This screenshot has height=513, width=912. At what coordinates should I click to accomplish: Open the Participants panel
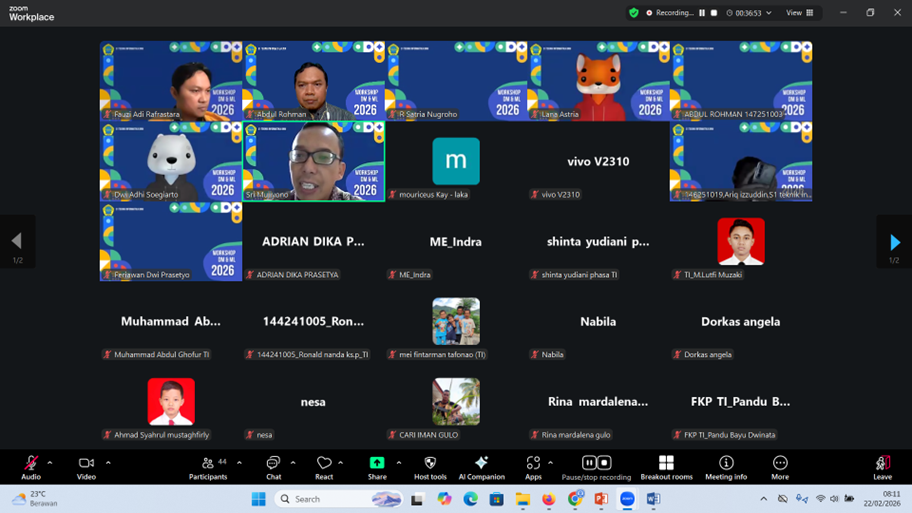[x=208, y=465]
